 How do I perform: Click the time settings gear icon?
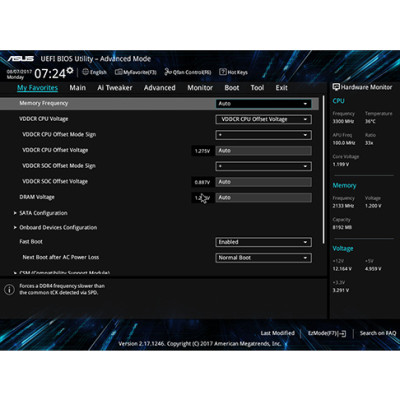pyautogui.click(x=70, y=70)
